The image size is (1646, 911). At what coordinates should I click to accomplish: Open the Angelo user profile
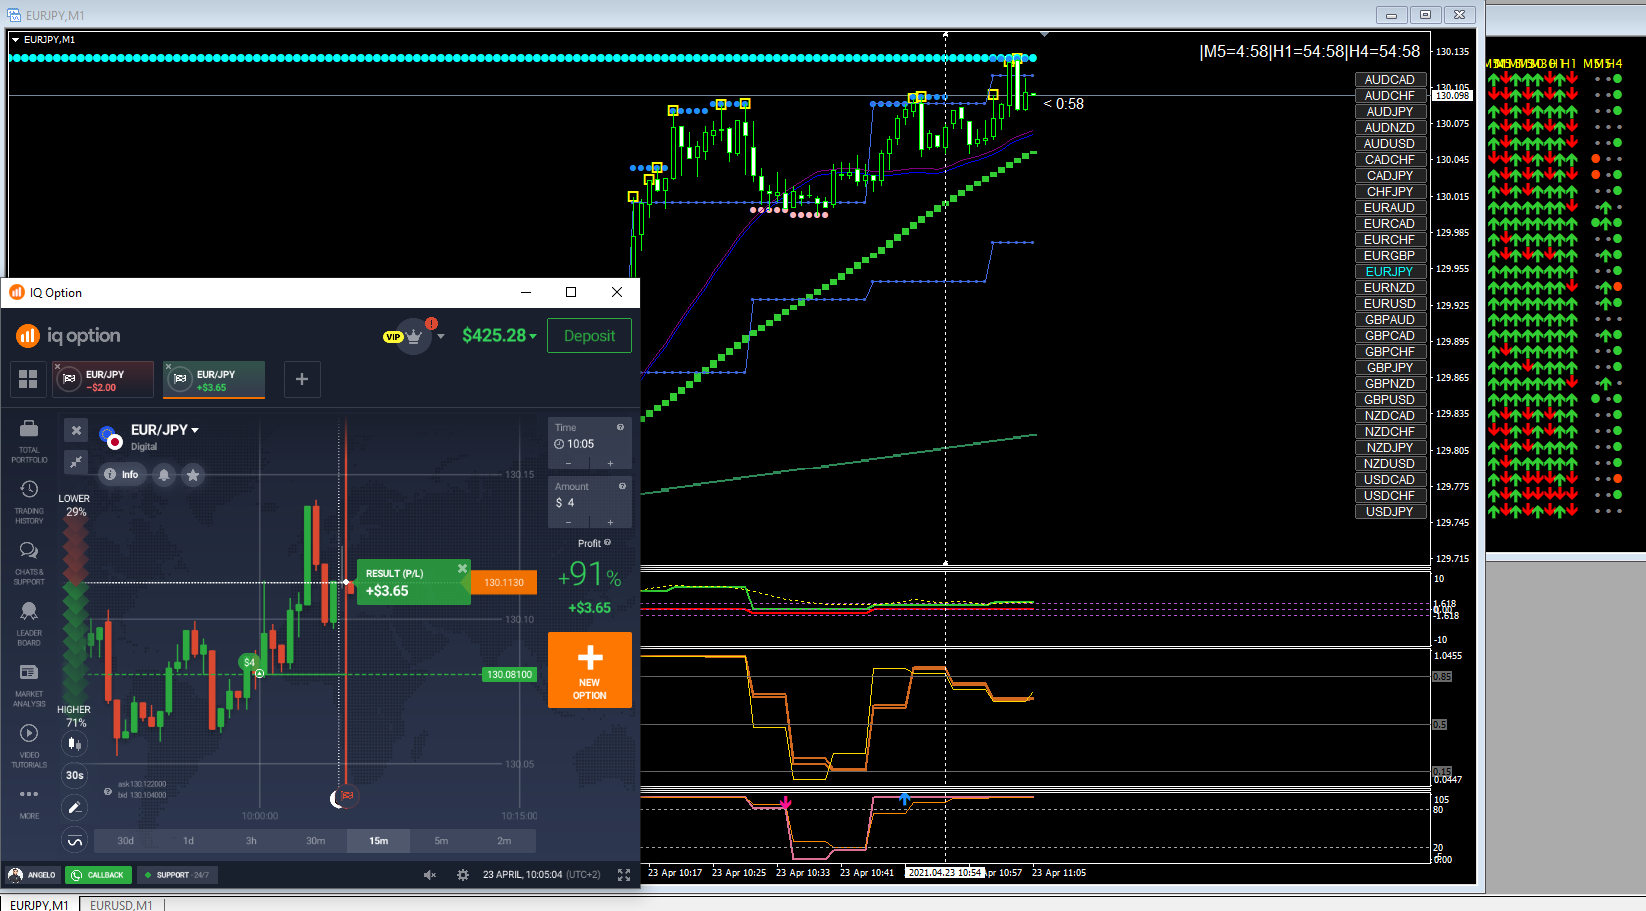[x=32, y=875]
